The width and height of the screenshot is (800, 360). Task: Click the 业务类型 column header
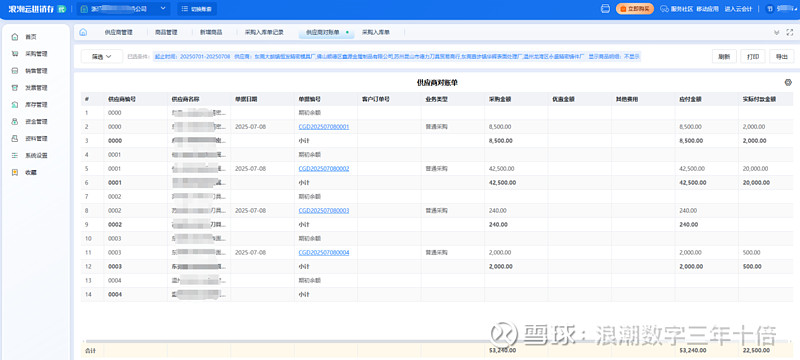[x=453, y=99]
